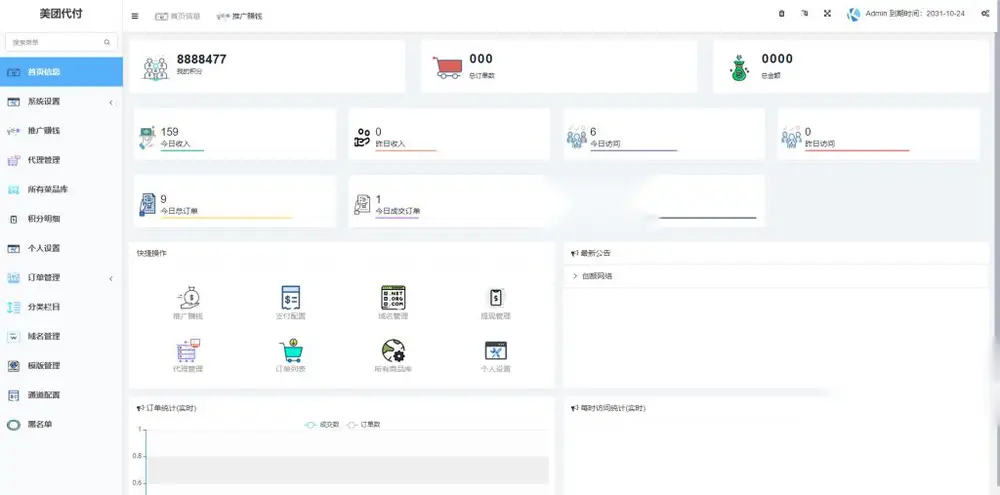1000x495 pixels.
Task: Open 分类栏目 in the sidebar
Action: (61, 307)
